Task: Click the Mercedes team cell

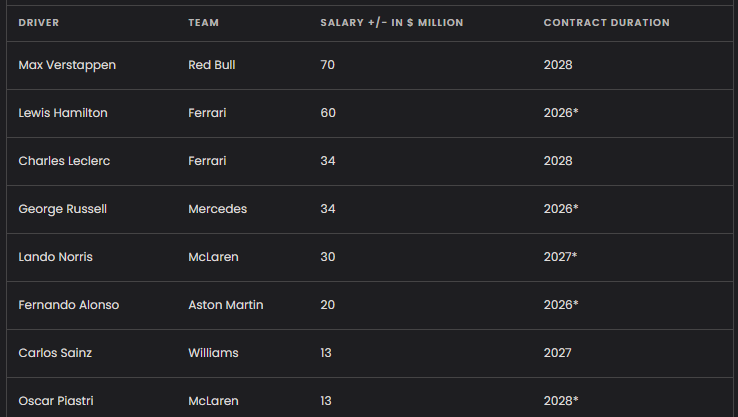Action: [x=217, y=209]
